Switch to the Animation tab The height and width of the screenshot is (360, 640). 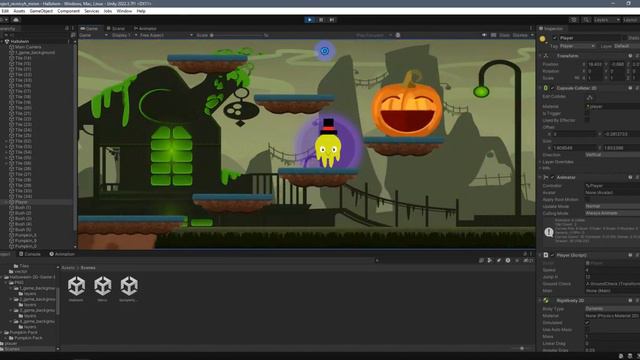tap(62, 254)
